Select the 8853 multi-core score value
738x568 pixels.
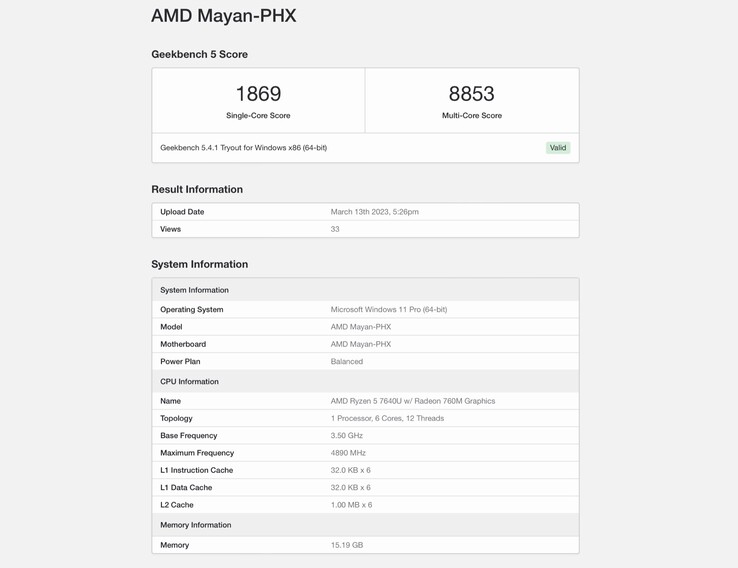(x=471, y=94)
